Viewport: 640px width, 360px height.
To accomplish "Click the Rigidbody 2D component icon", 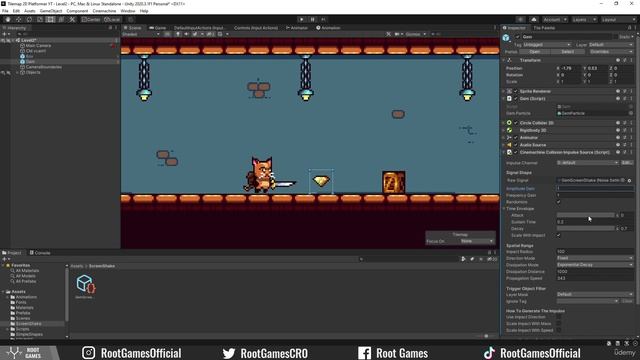I will 509,130.
